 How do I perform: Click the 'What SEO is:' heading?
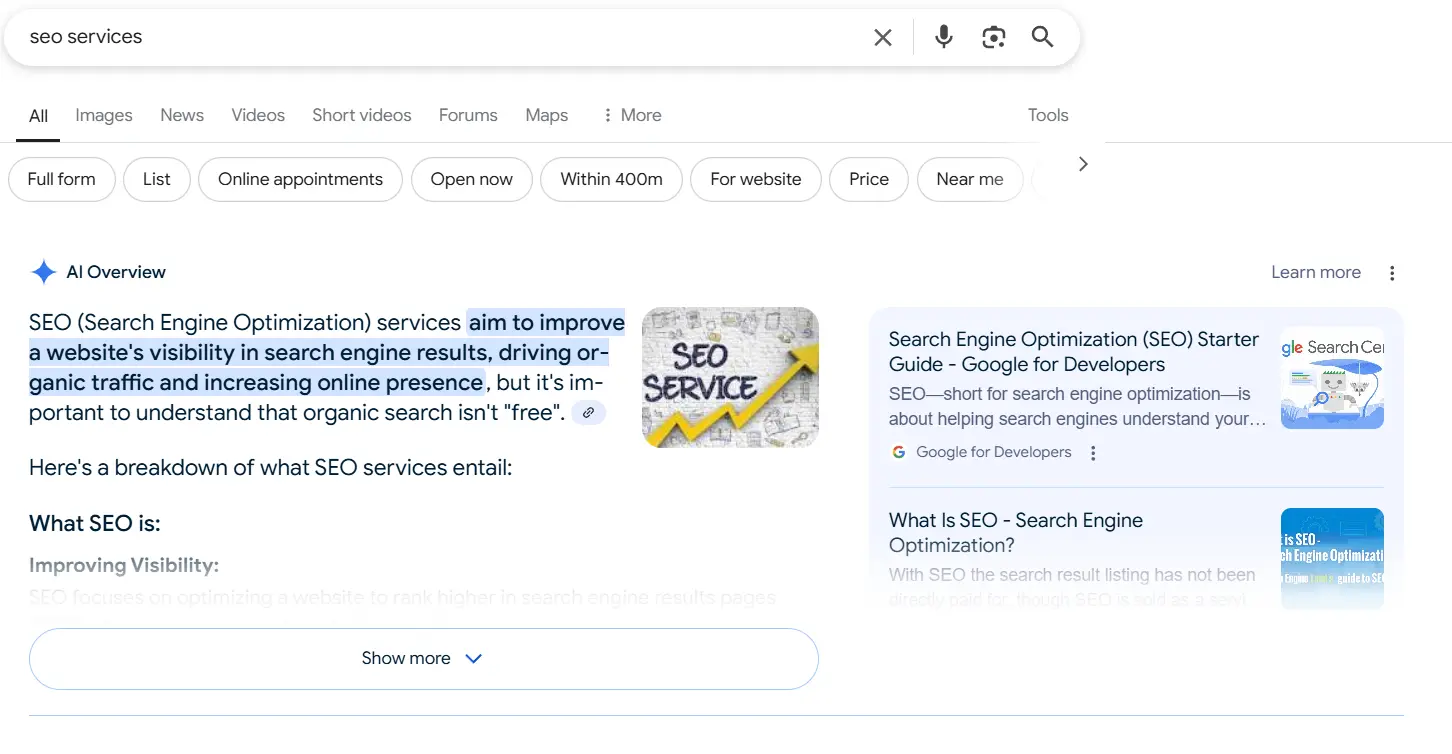click(x=95, y=524)
